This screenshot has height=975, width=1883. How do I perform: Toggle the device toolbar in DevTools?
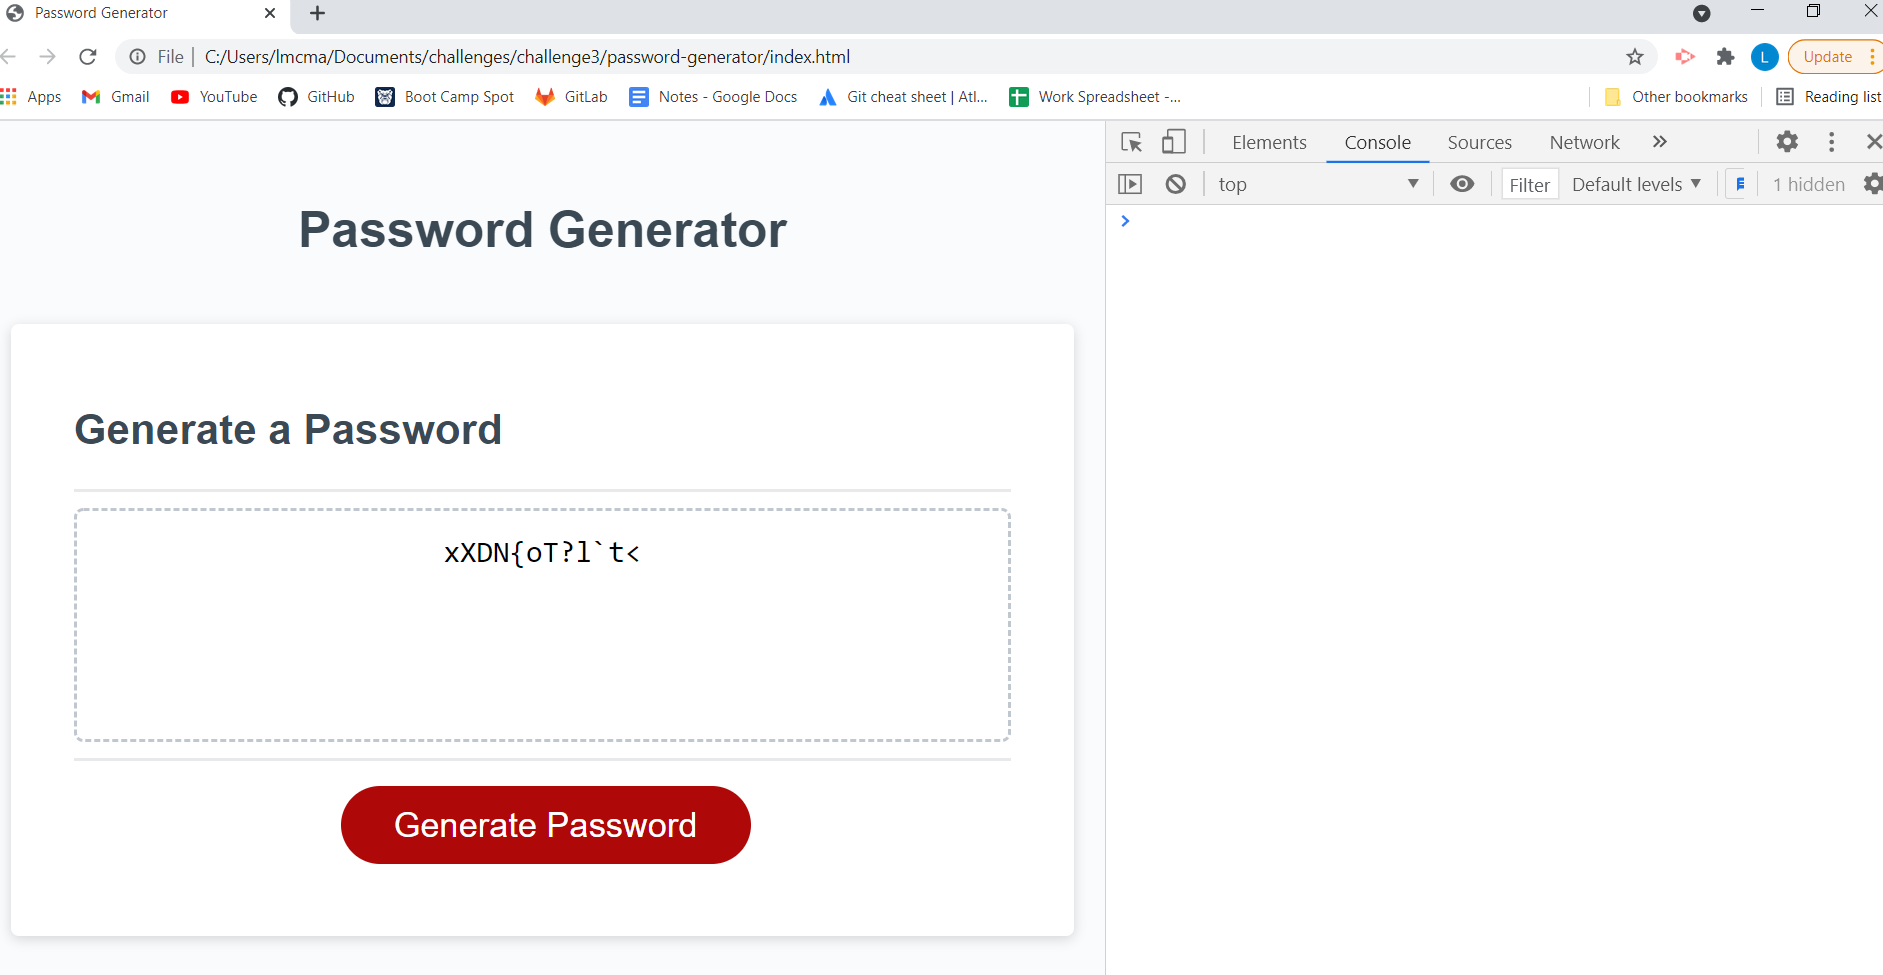coord(1172,142)
